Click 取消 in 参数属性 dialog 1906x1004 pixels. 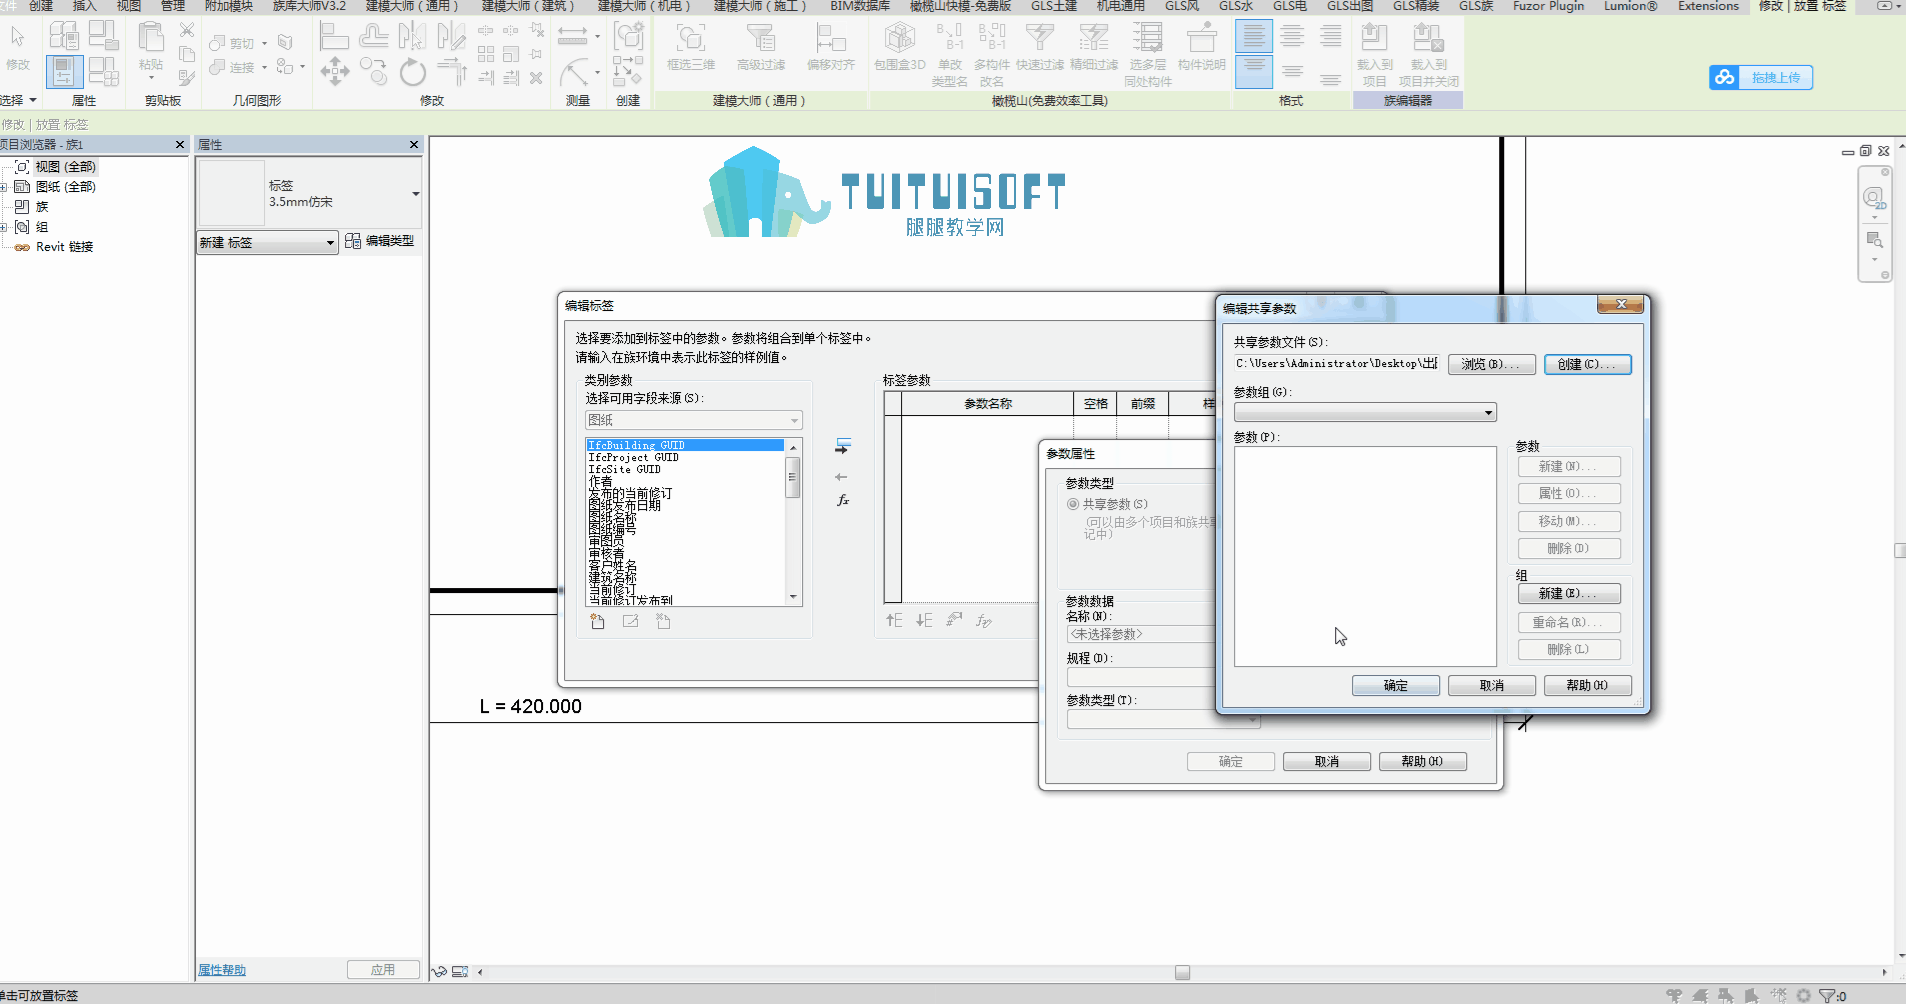(x=1327, y=761)
